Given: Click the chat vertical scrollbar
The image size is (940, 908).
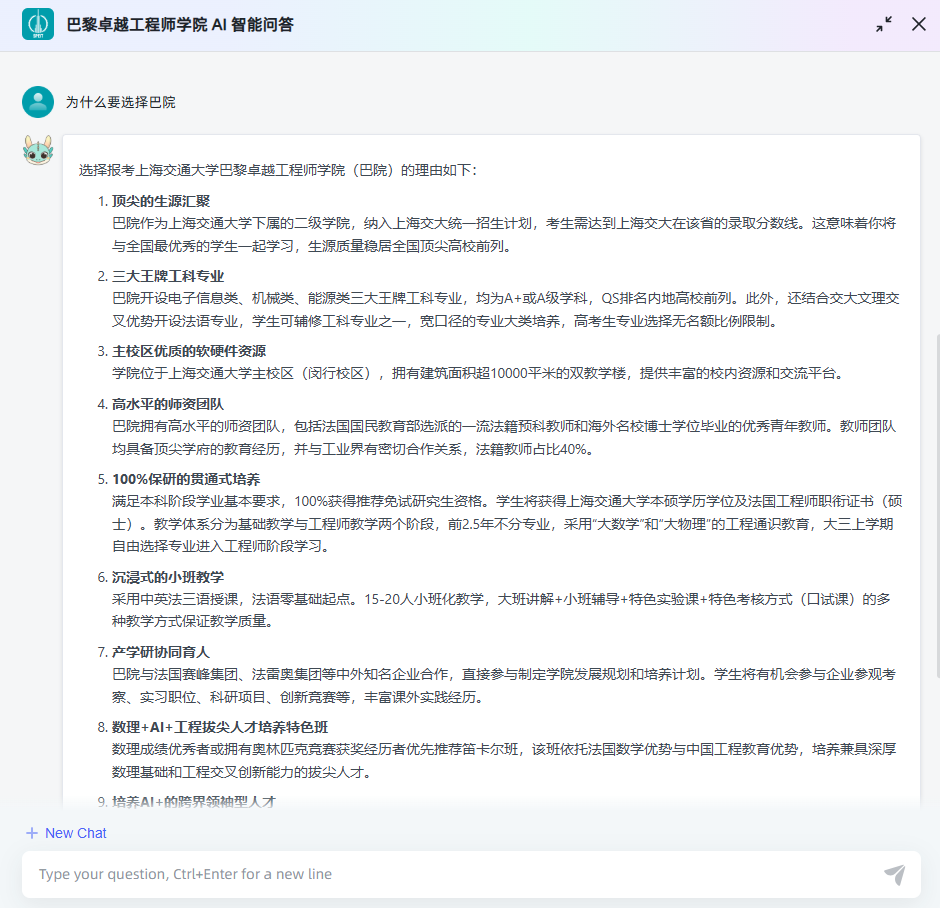Looking at the screenshot, I should pyautogui.click(x=937, y=506).
